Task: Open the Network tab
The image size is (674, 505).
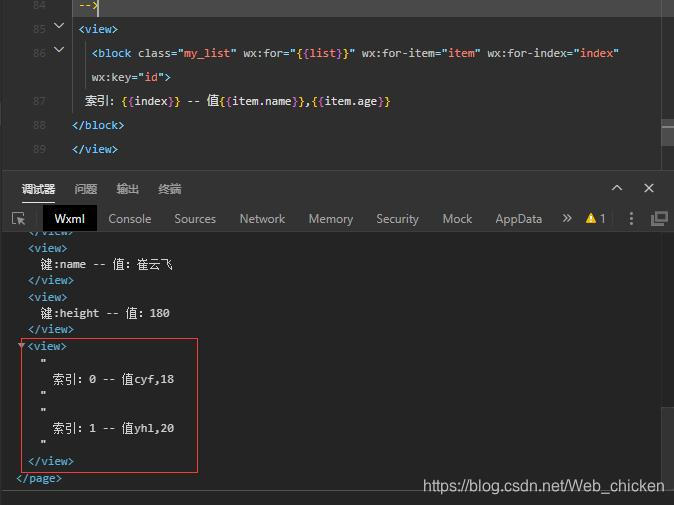Action: (x=262, y=219)
